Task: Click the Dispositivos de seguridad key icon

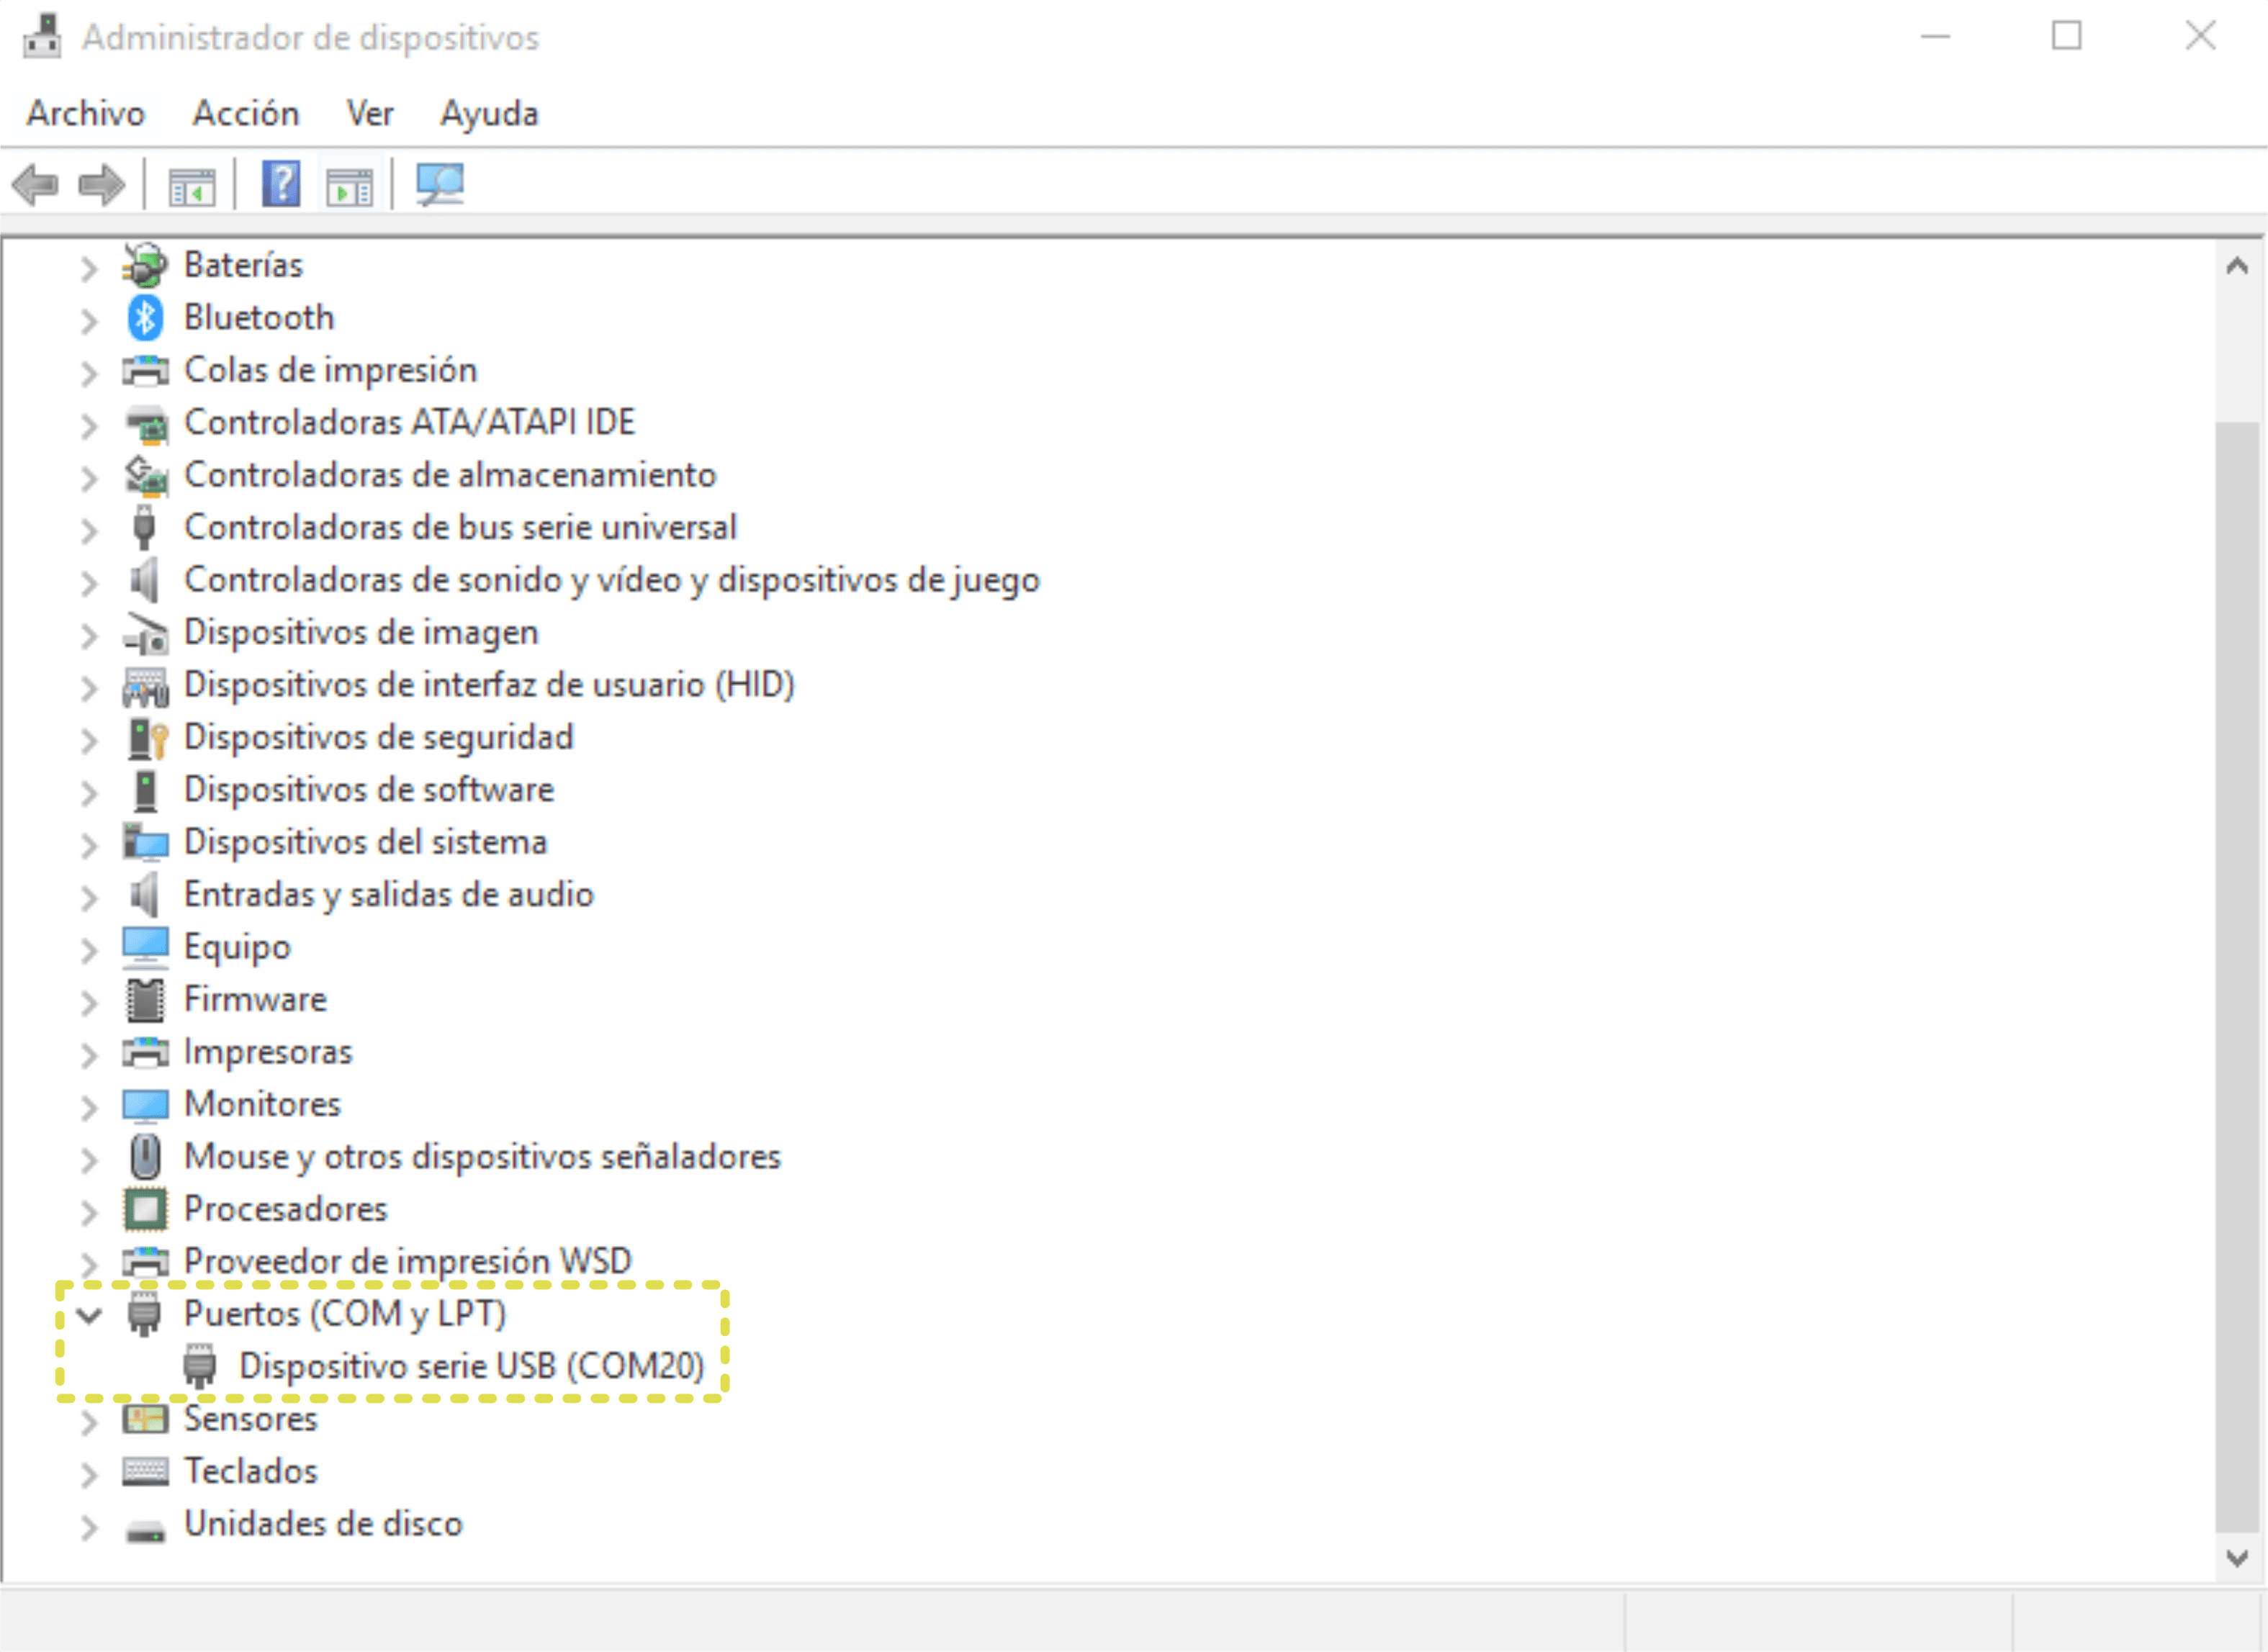Action: [x=147, y=739]
